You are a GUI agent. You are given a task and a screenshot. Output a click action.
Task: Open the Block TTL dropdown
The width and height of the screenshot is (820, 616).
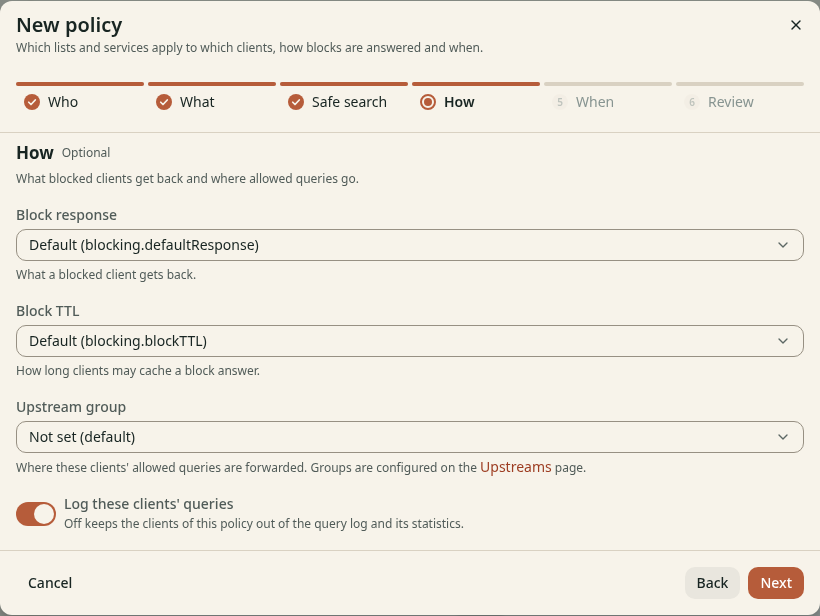[410, 341]
